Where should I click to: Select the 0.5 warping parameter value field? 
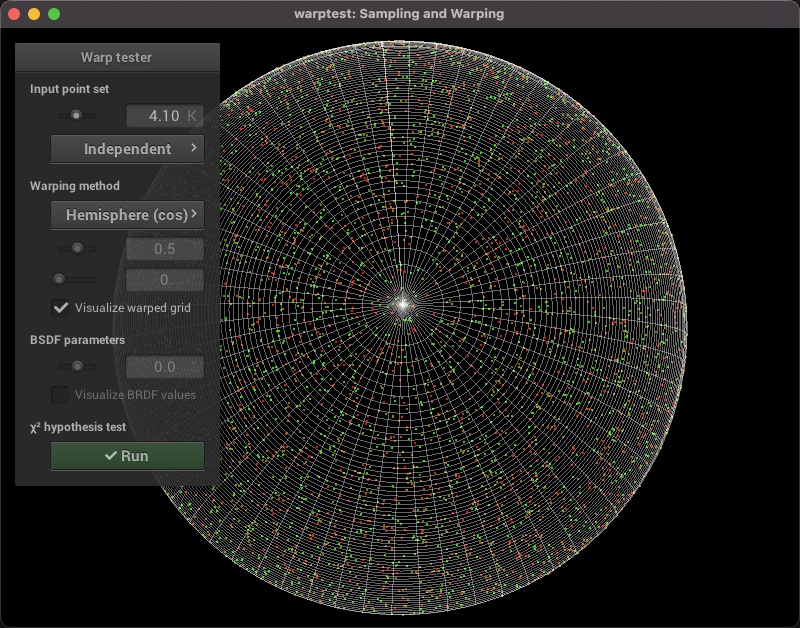tap(164, 249)
